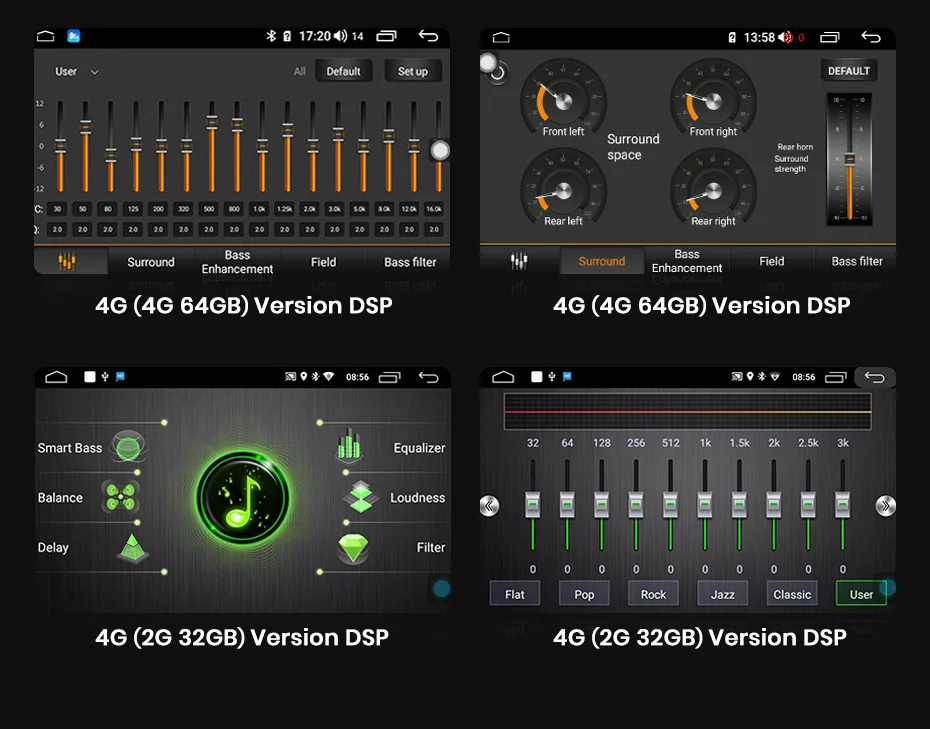This screenshot has height=729, width=930.
Task: Tap refresh circle icon in Surround screen
Action: [x=498, y=73]
